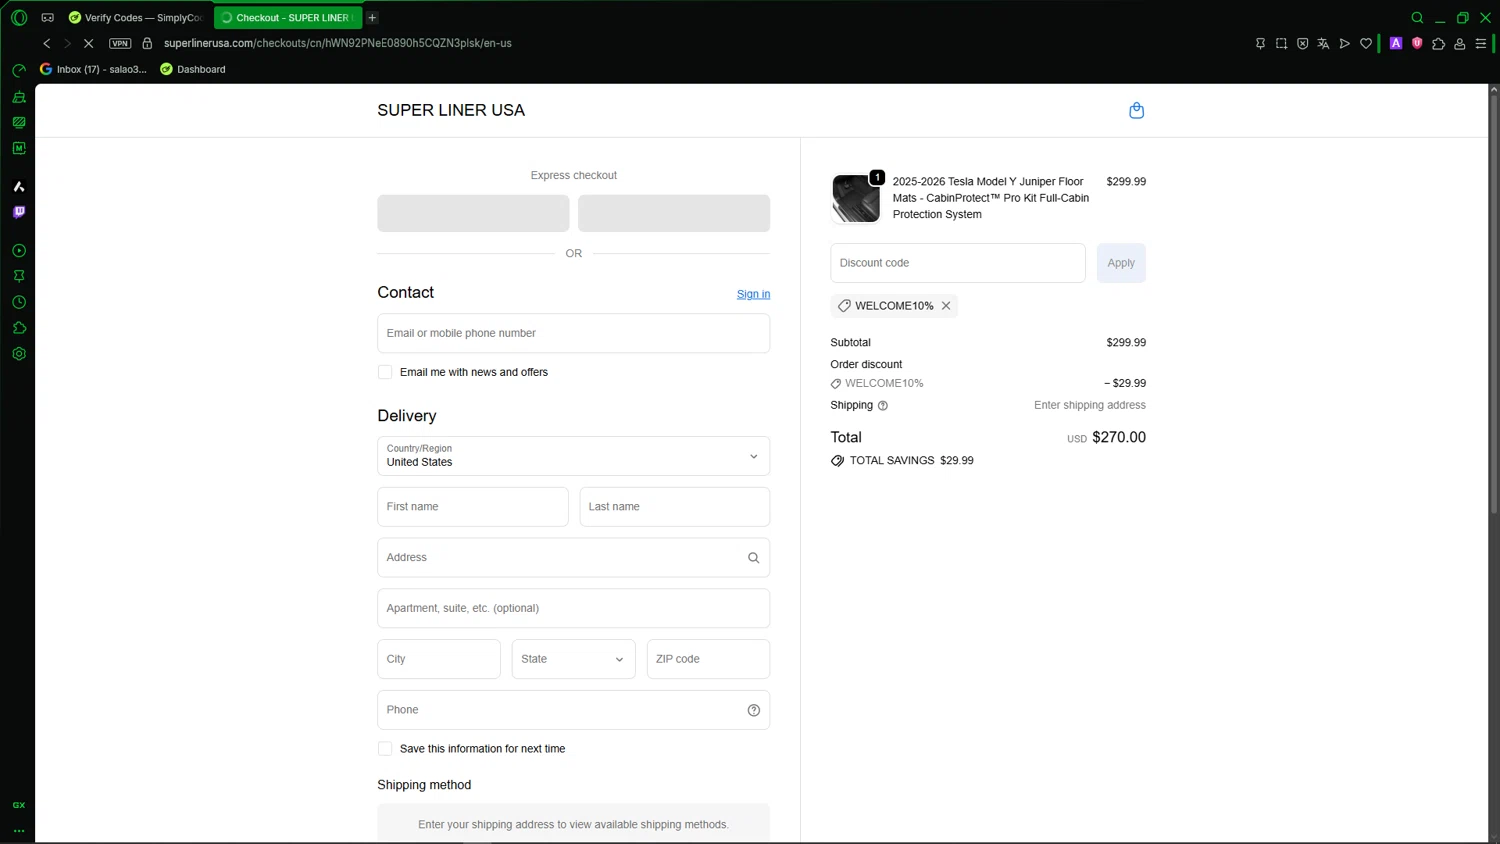Viewport: 1500px width, 844px height.
Task: Open History clock icon in sidebar
Action: [x=19, y=302]
